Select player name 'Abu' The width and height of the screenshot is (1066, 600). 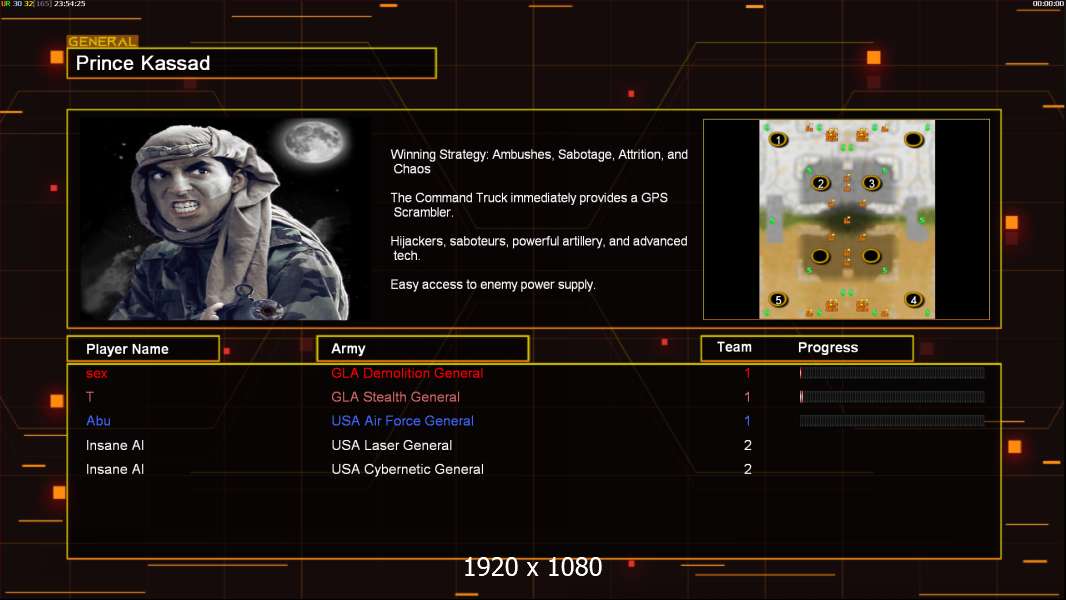[99, 421]
